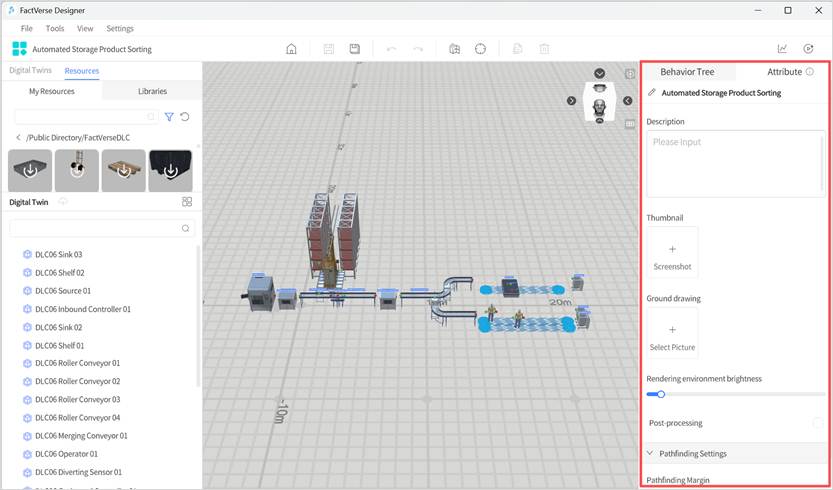Switch to the Behavior Tree tab

687,72
